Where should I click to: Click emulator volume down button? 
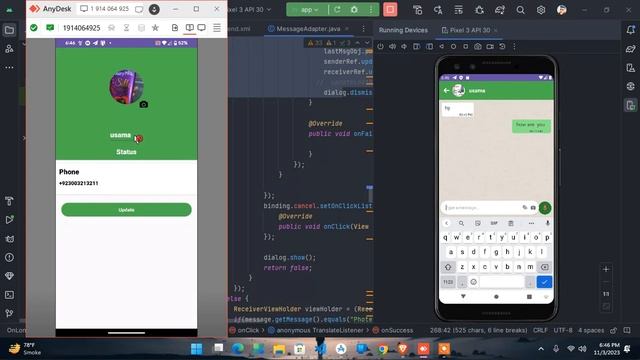(404, 47)
